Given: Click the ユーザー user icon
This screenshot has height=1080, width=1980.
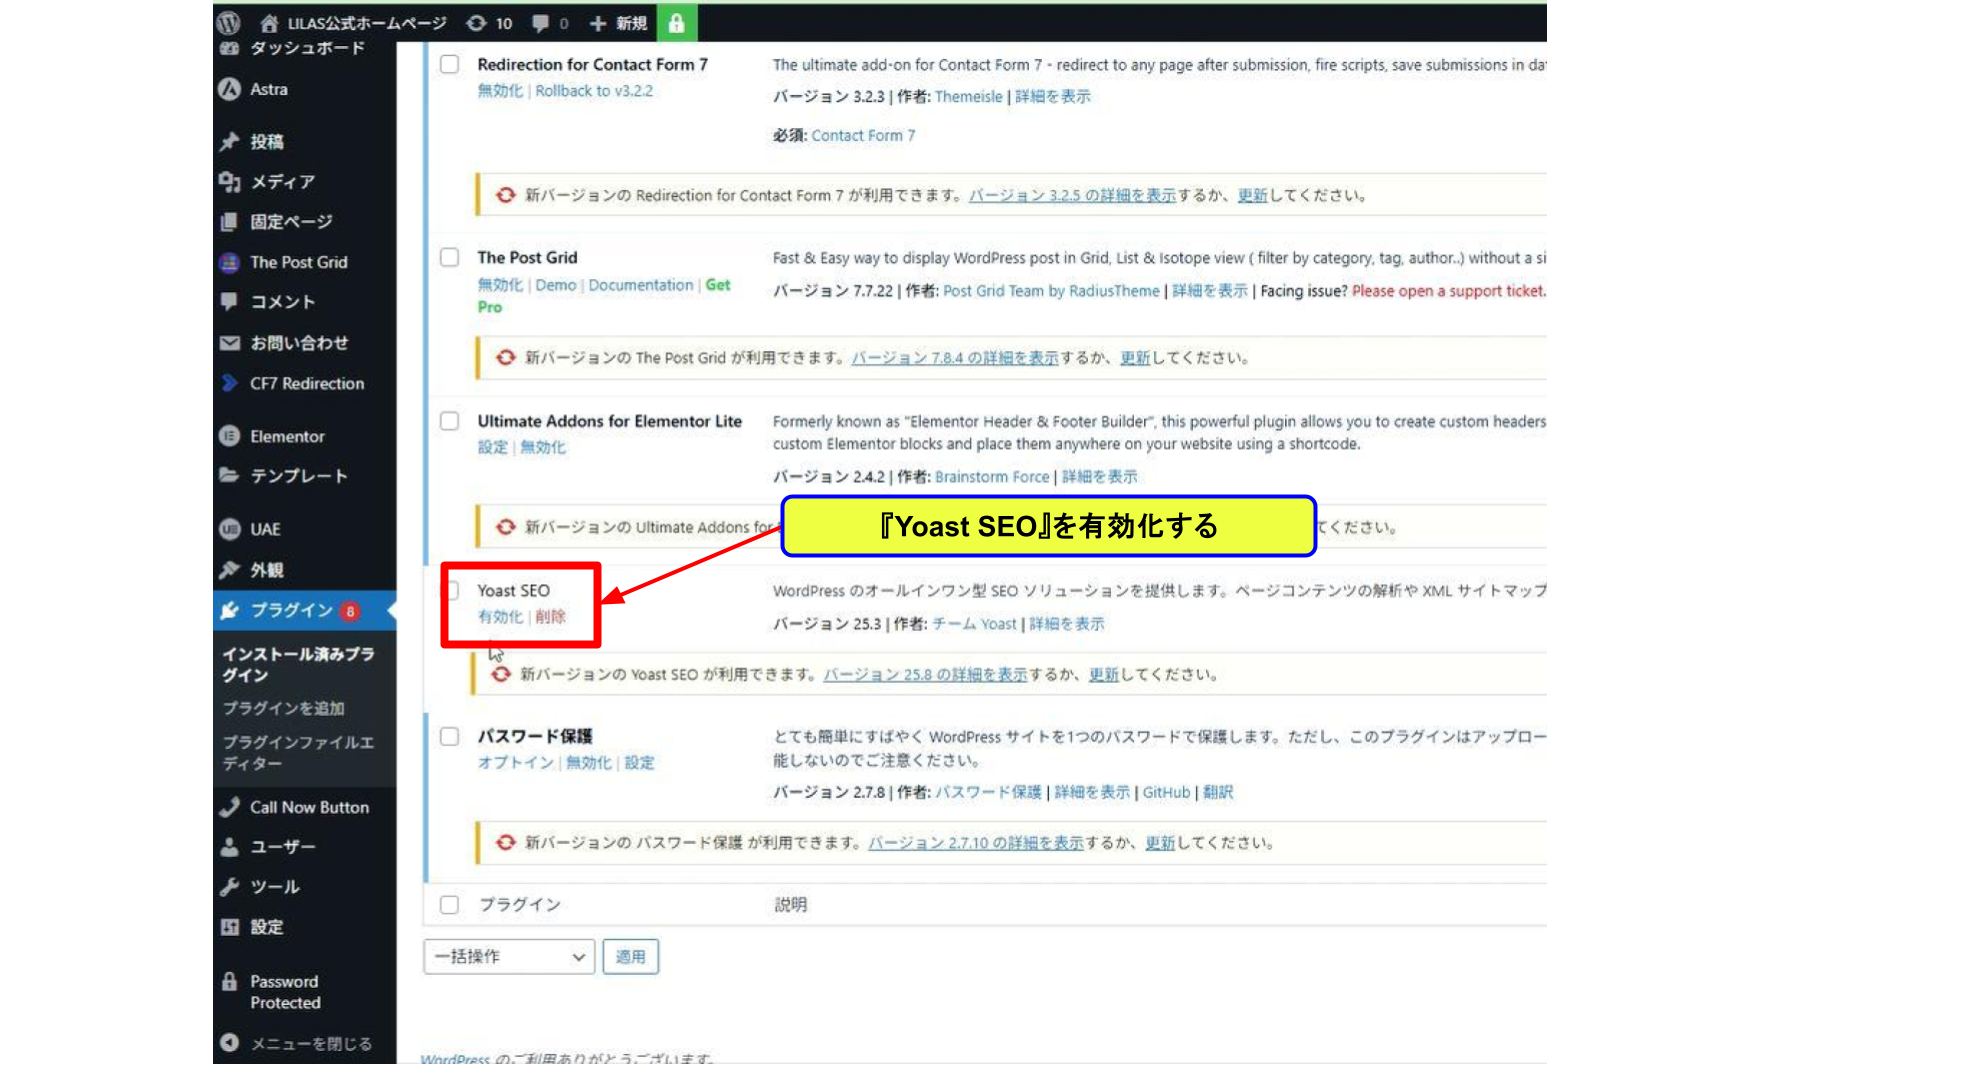Looking at the screenshot, I should [230, 847].
